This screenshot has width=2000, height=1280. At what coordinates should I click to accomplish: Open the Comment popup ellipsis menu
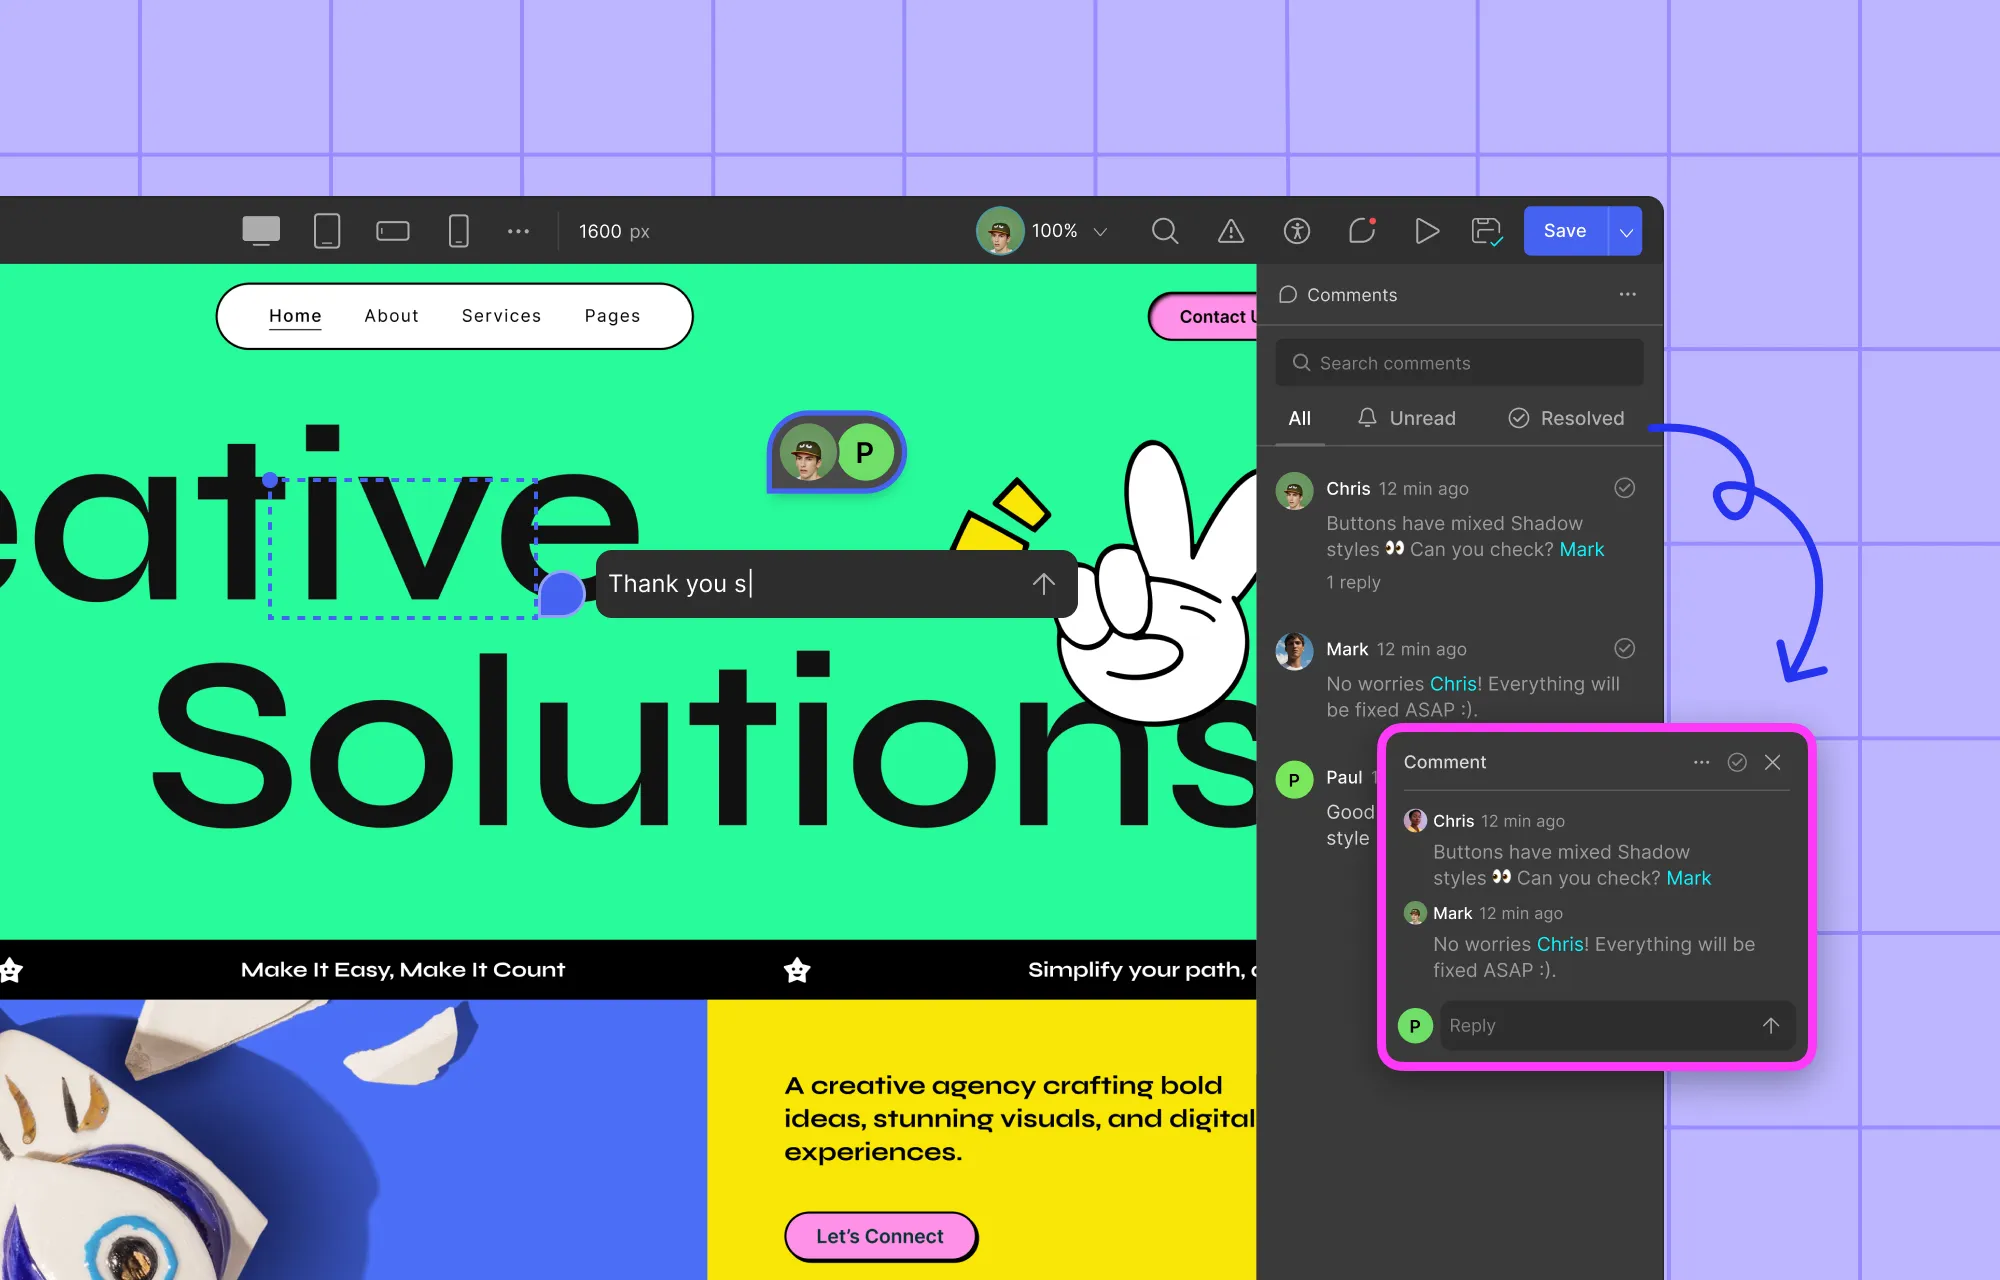tap(1701, 762)
